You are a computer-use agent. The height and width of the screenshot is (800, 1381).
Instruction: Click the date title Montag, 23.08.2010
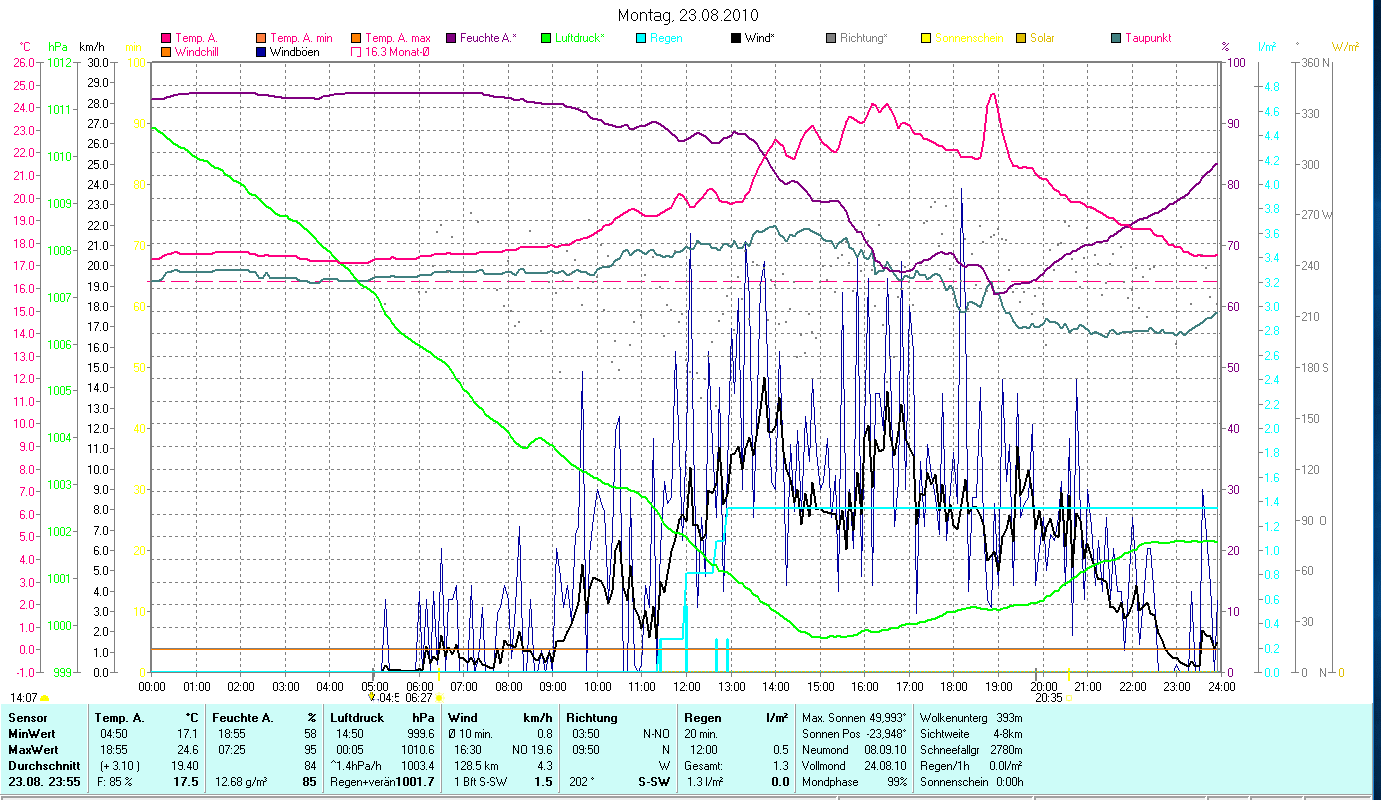coord(688,15)
